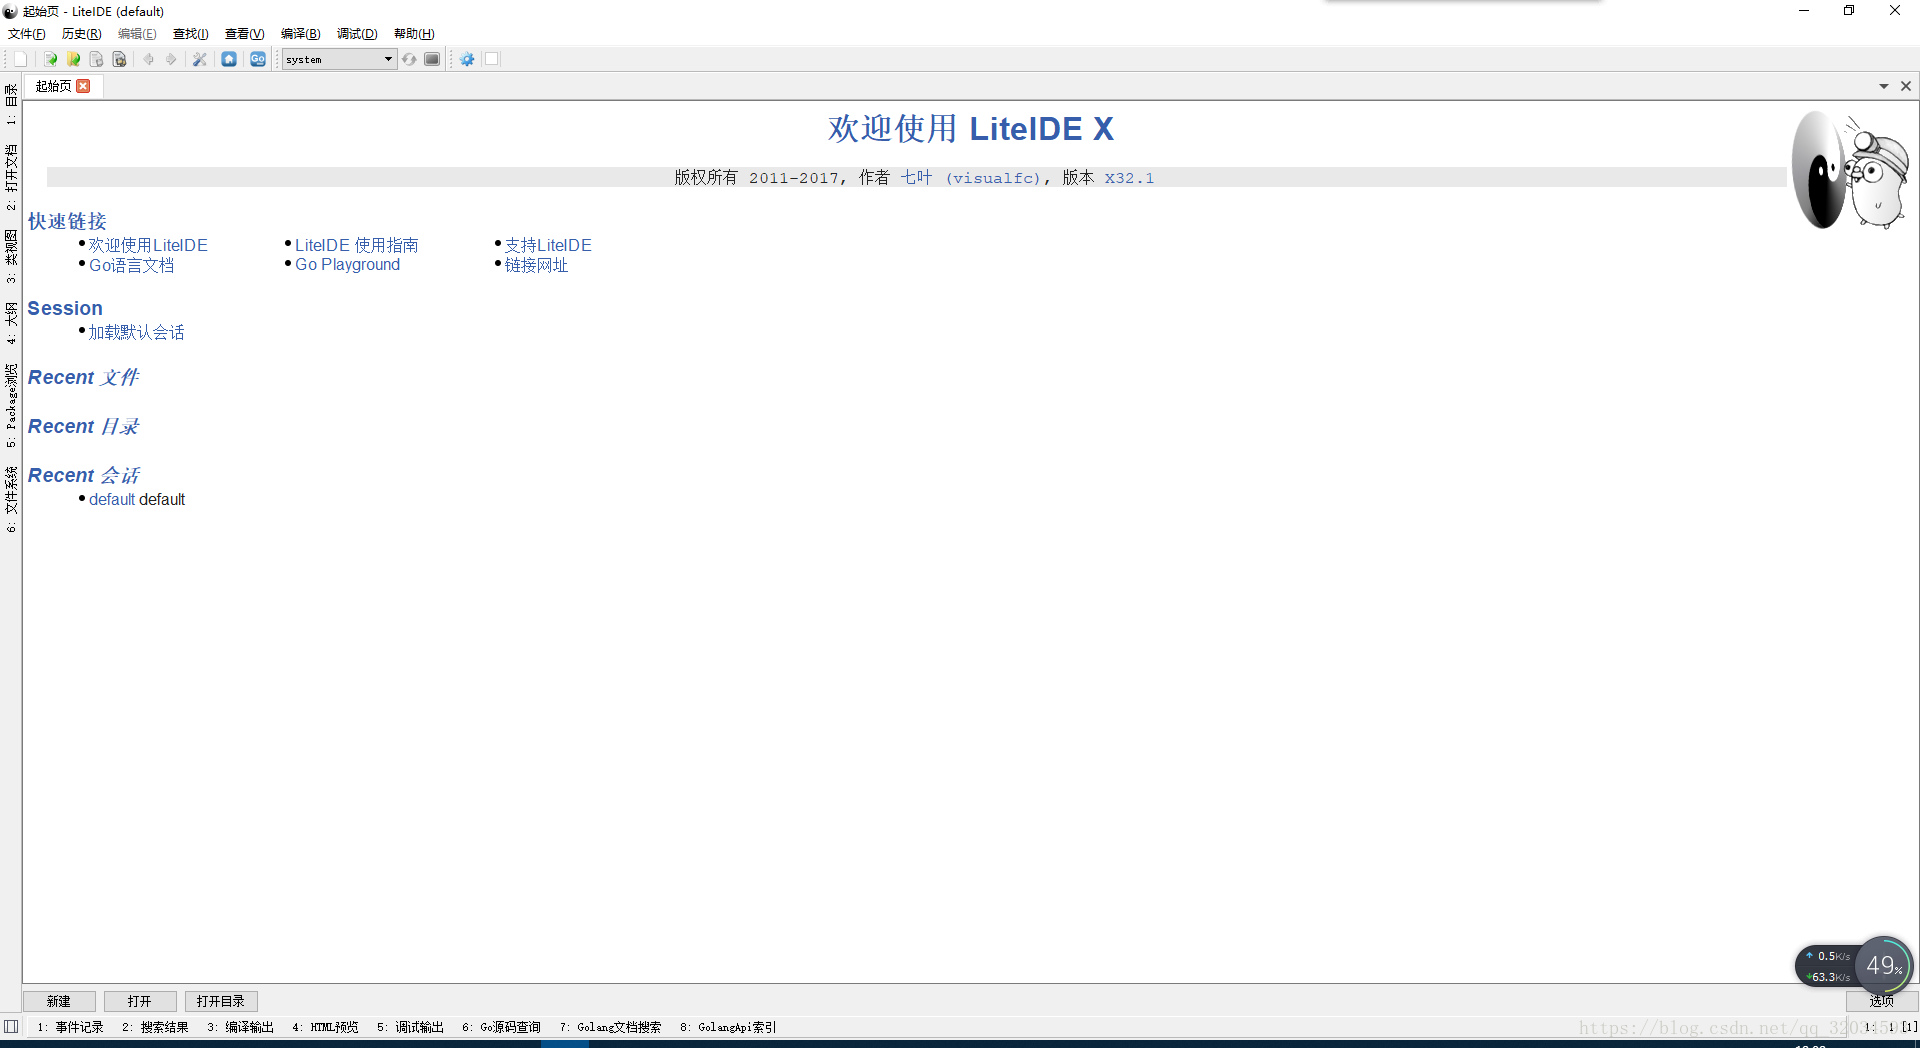Show the 调试输出 bottom panel
This screenshot has height=1048, width=1920.
pyautogui.click(x=410, y=1027)
